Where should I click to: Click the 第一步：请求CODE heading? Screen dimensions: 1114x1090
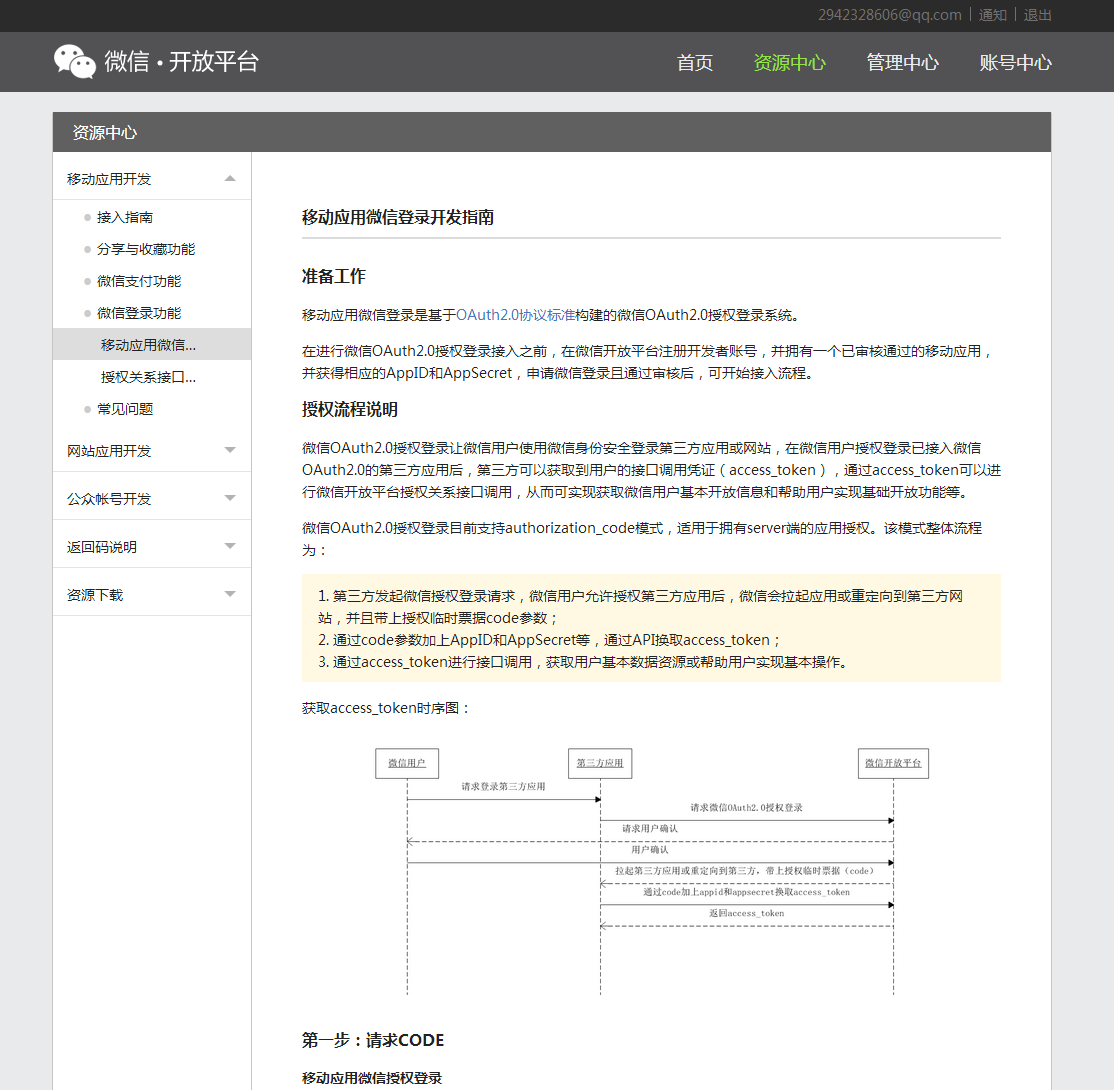[x=373, y=1040]
